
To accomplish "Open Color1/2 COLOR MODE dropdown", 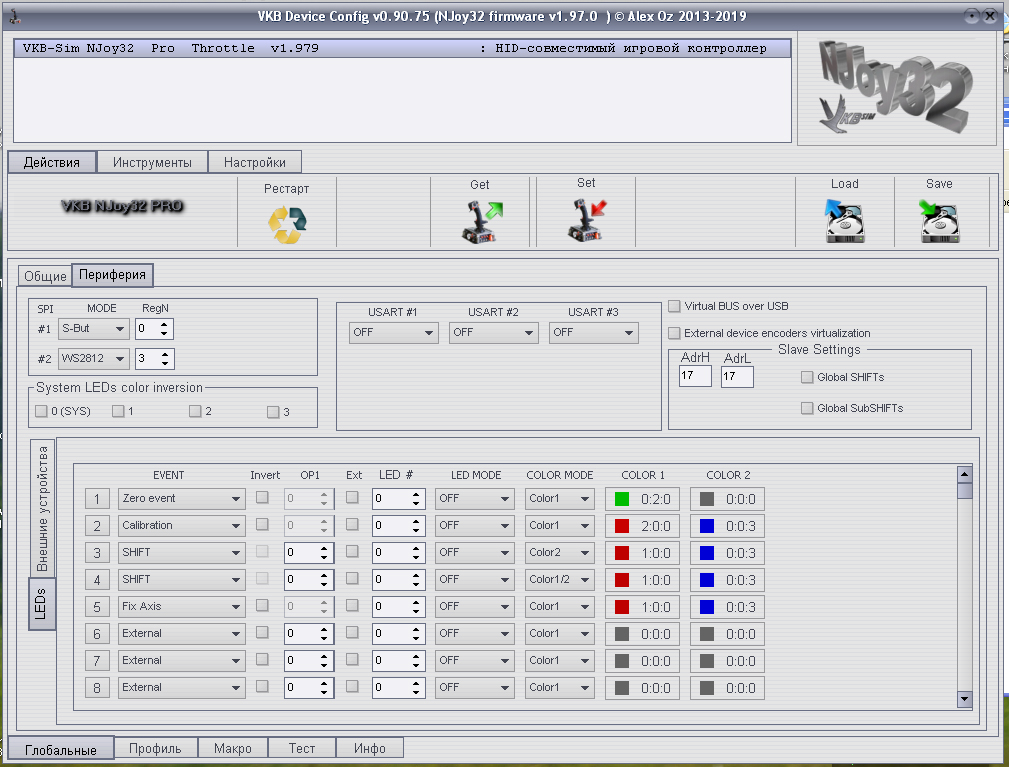I will click(560, 580).
